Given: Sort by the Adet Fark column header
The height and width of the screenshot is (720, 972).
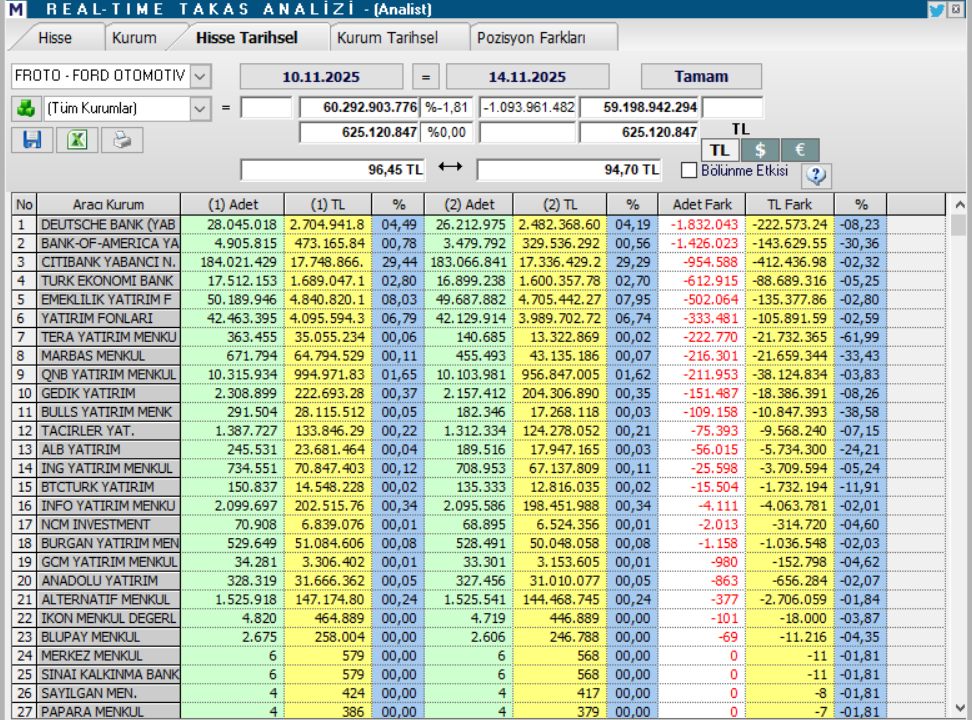Looking at the screenshot, I should click(x=702, y=204).
